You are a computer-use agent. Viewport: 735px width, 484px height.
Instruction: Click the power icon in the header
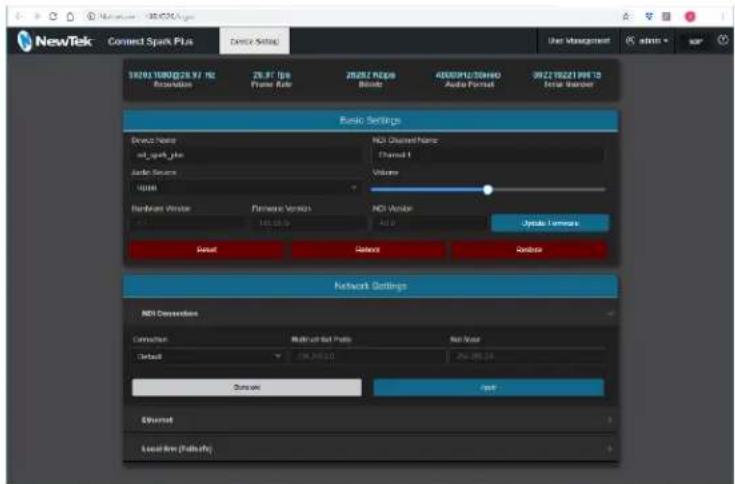tap(723, 40)
